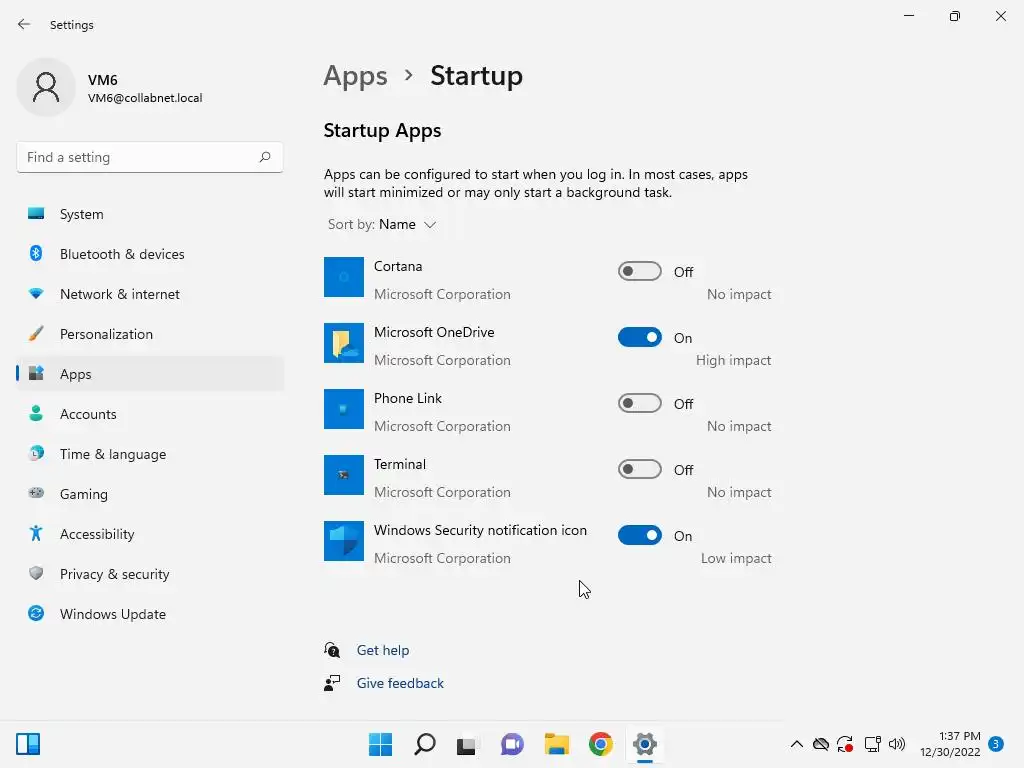
Task: Open Windows Update settings
Action: [150, 614]
